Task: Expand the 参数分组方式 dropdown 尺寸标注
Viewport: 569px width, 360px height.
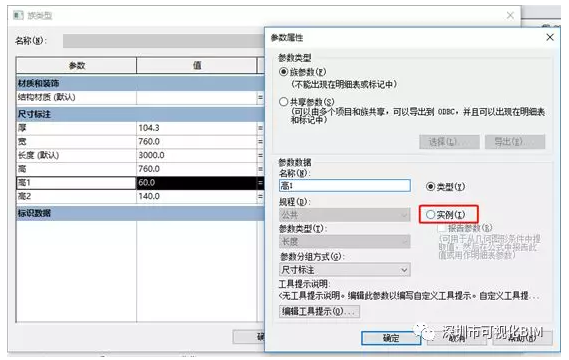Action: click(x=345, y=270)
